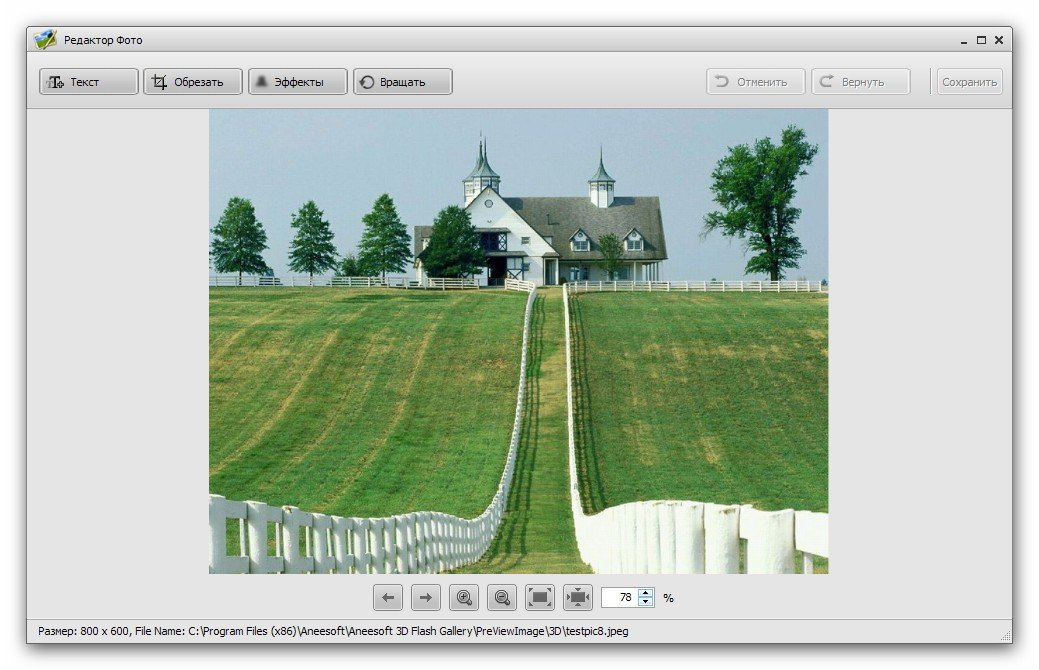Fit image to window size

coord(578,598)
